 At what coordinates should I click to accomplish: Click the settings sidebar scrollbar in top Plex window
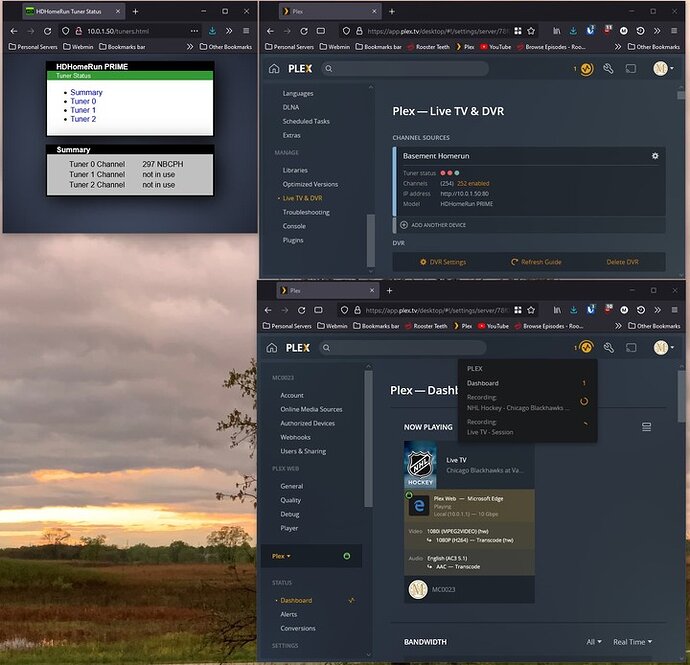point(371,240)
